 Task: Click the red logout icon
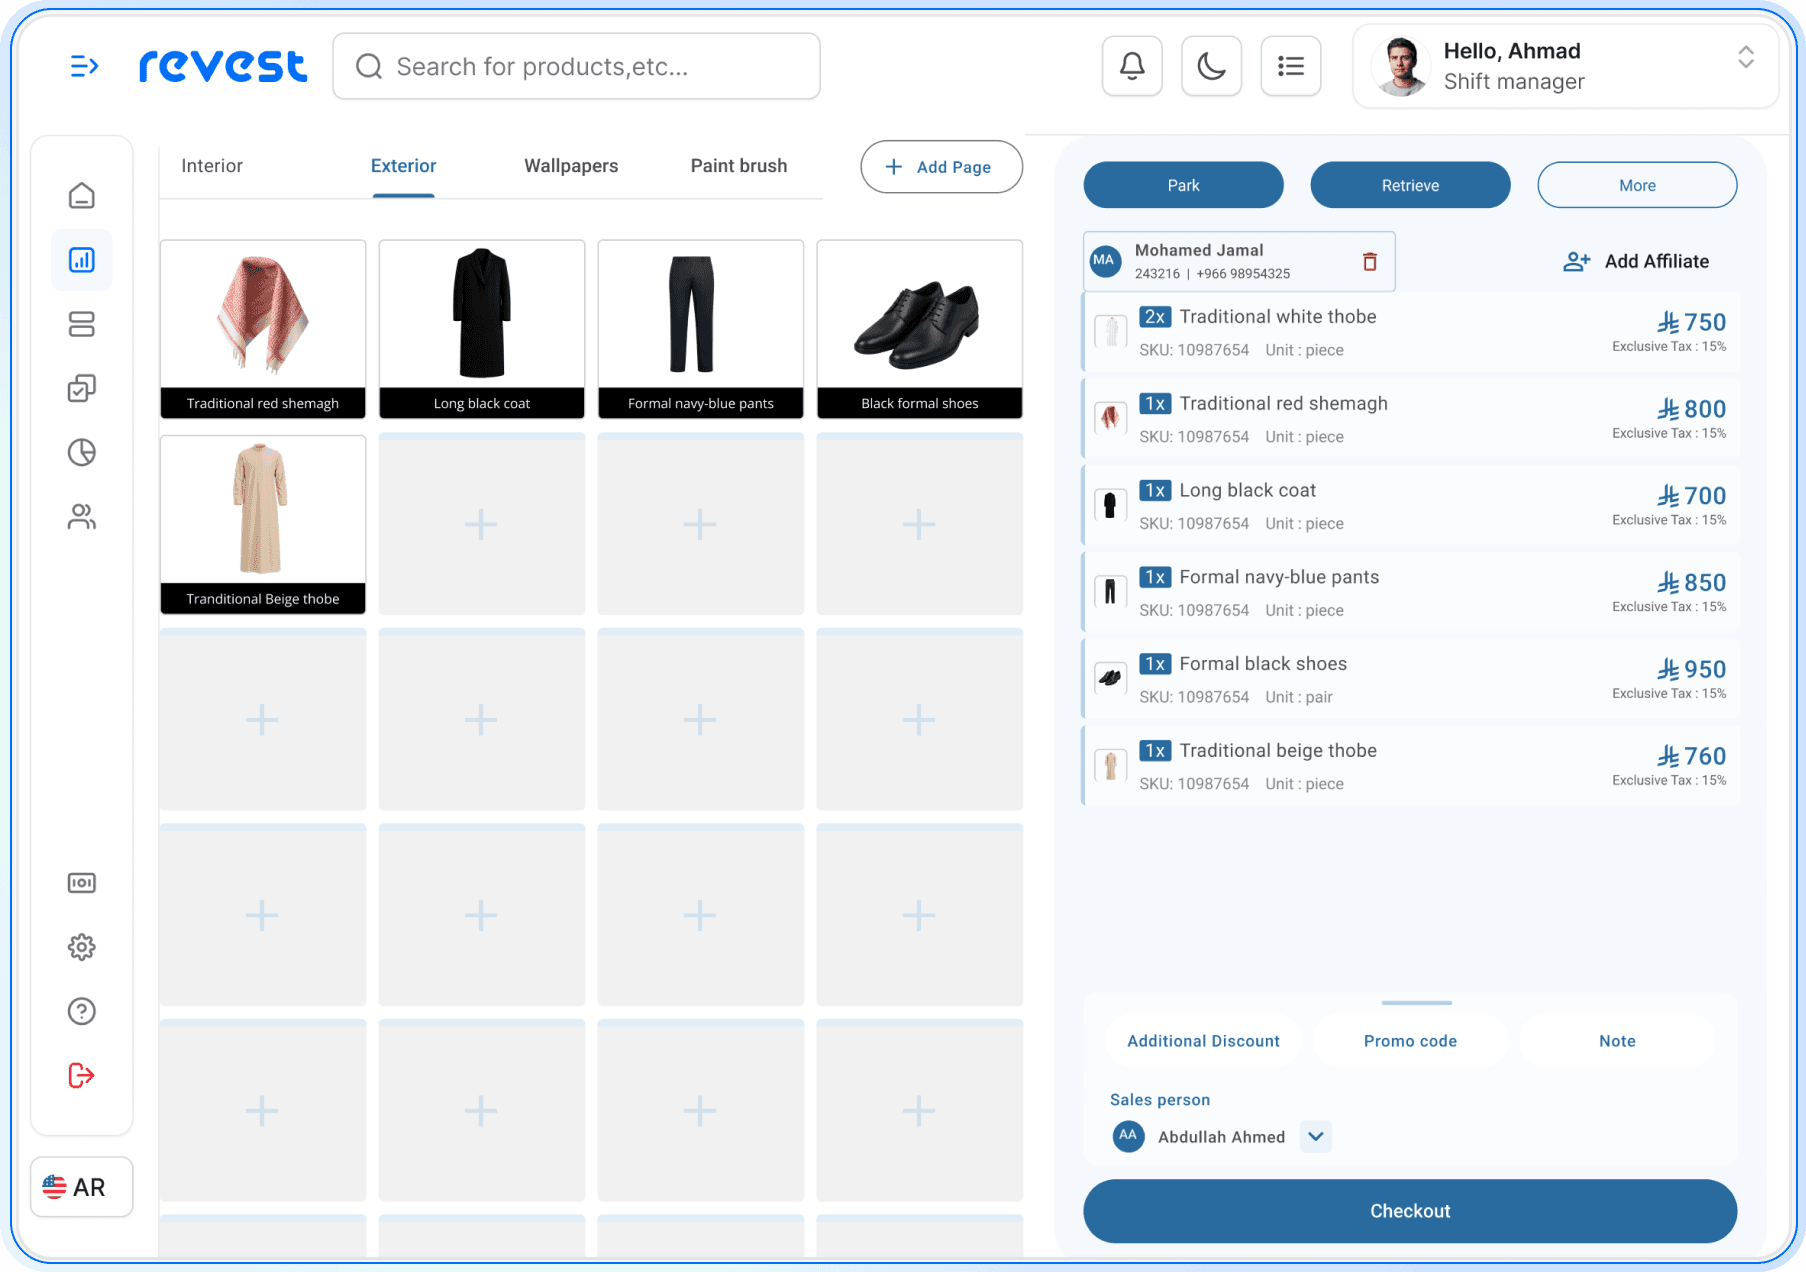[82, 1075]
